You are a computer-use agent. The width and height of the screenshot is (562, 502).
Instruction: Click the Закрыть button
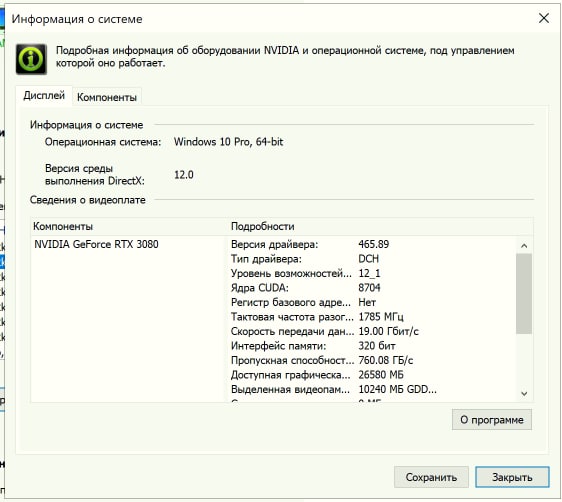point(512,477)
